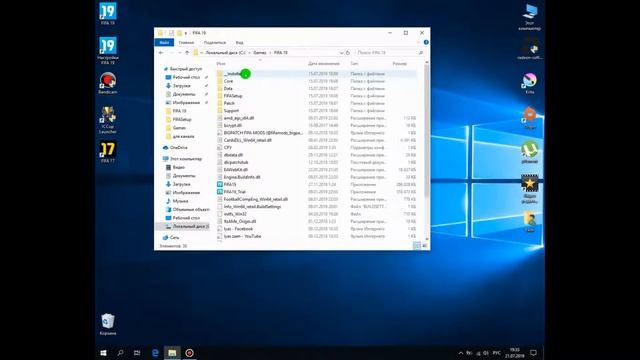
Task: Switch to large icons view button
Action: point(424,245)
